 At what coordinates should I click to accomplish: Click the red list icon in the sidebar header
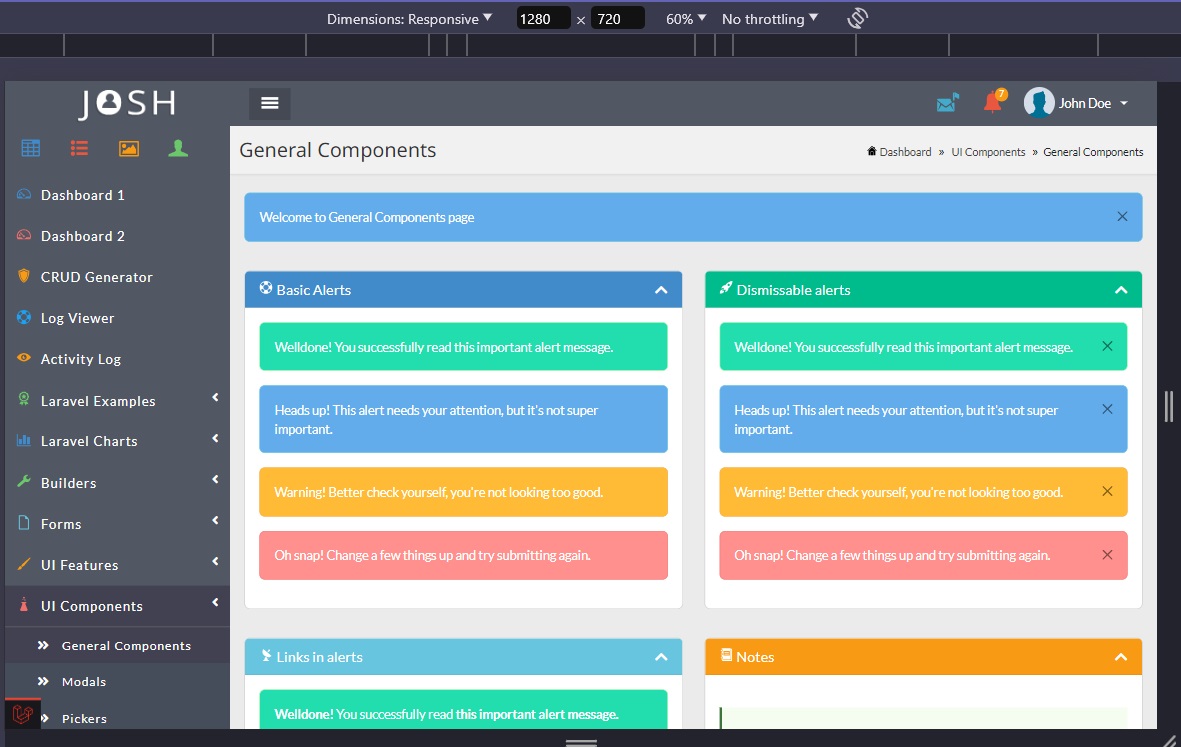pyautogui.click(x=79, y=147)
